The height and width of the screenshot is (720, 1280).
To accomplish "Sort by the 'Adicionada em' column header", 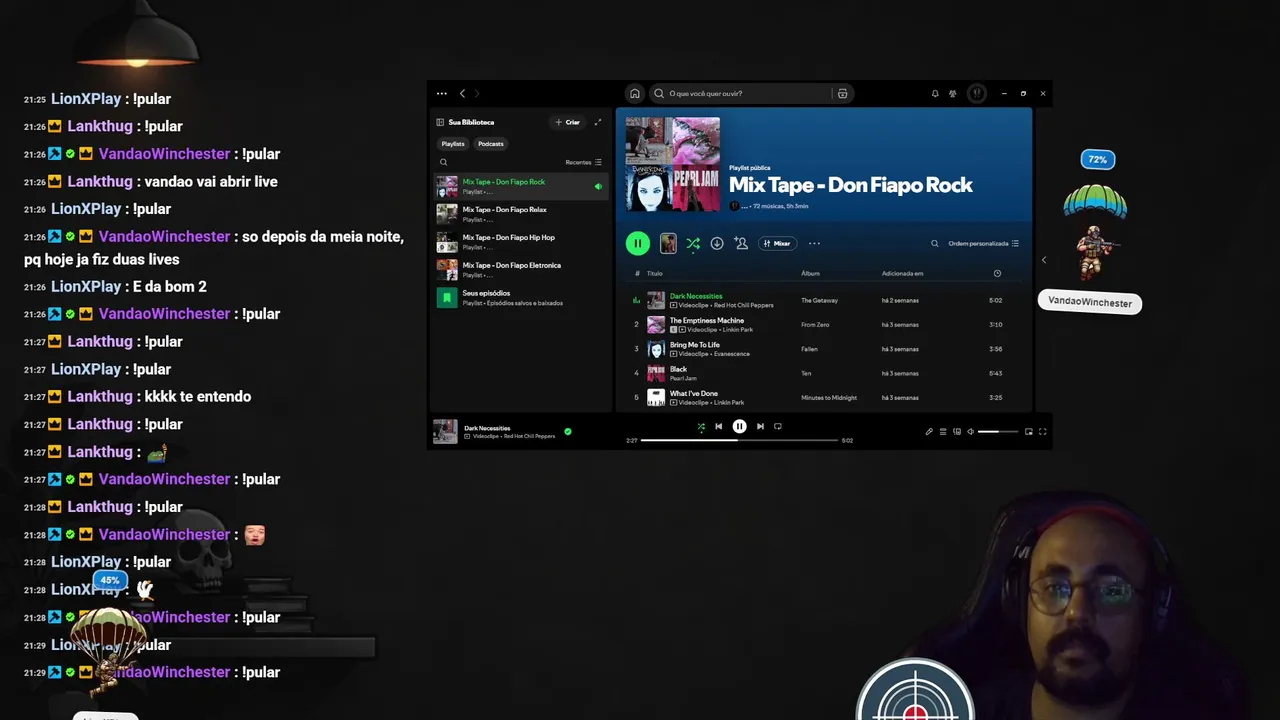I will click(x=902, y=273).
